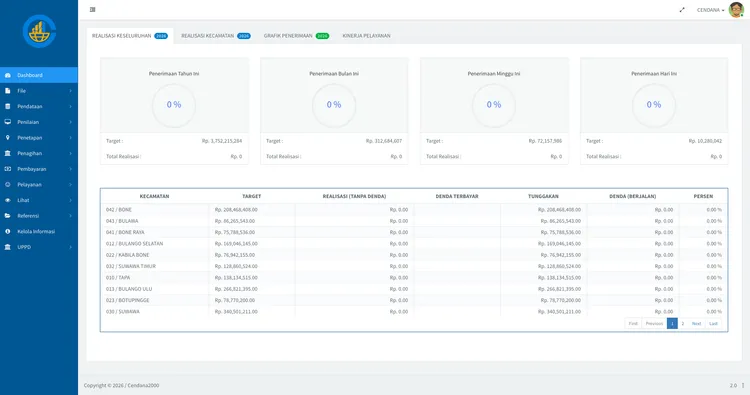Expand the Pelayanan submenu chevron

[x=70, y=185]
